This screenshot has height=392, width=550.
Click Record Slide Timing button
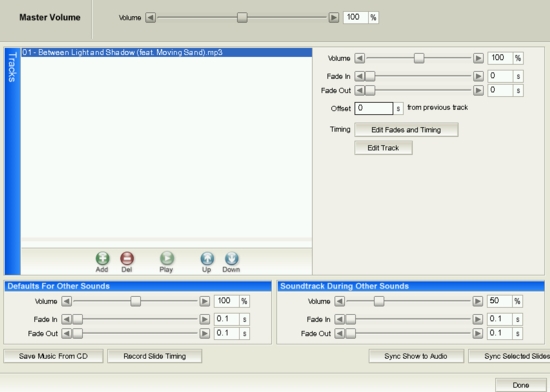[x=155, y=356]
